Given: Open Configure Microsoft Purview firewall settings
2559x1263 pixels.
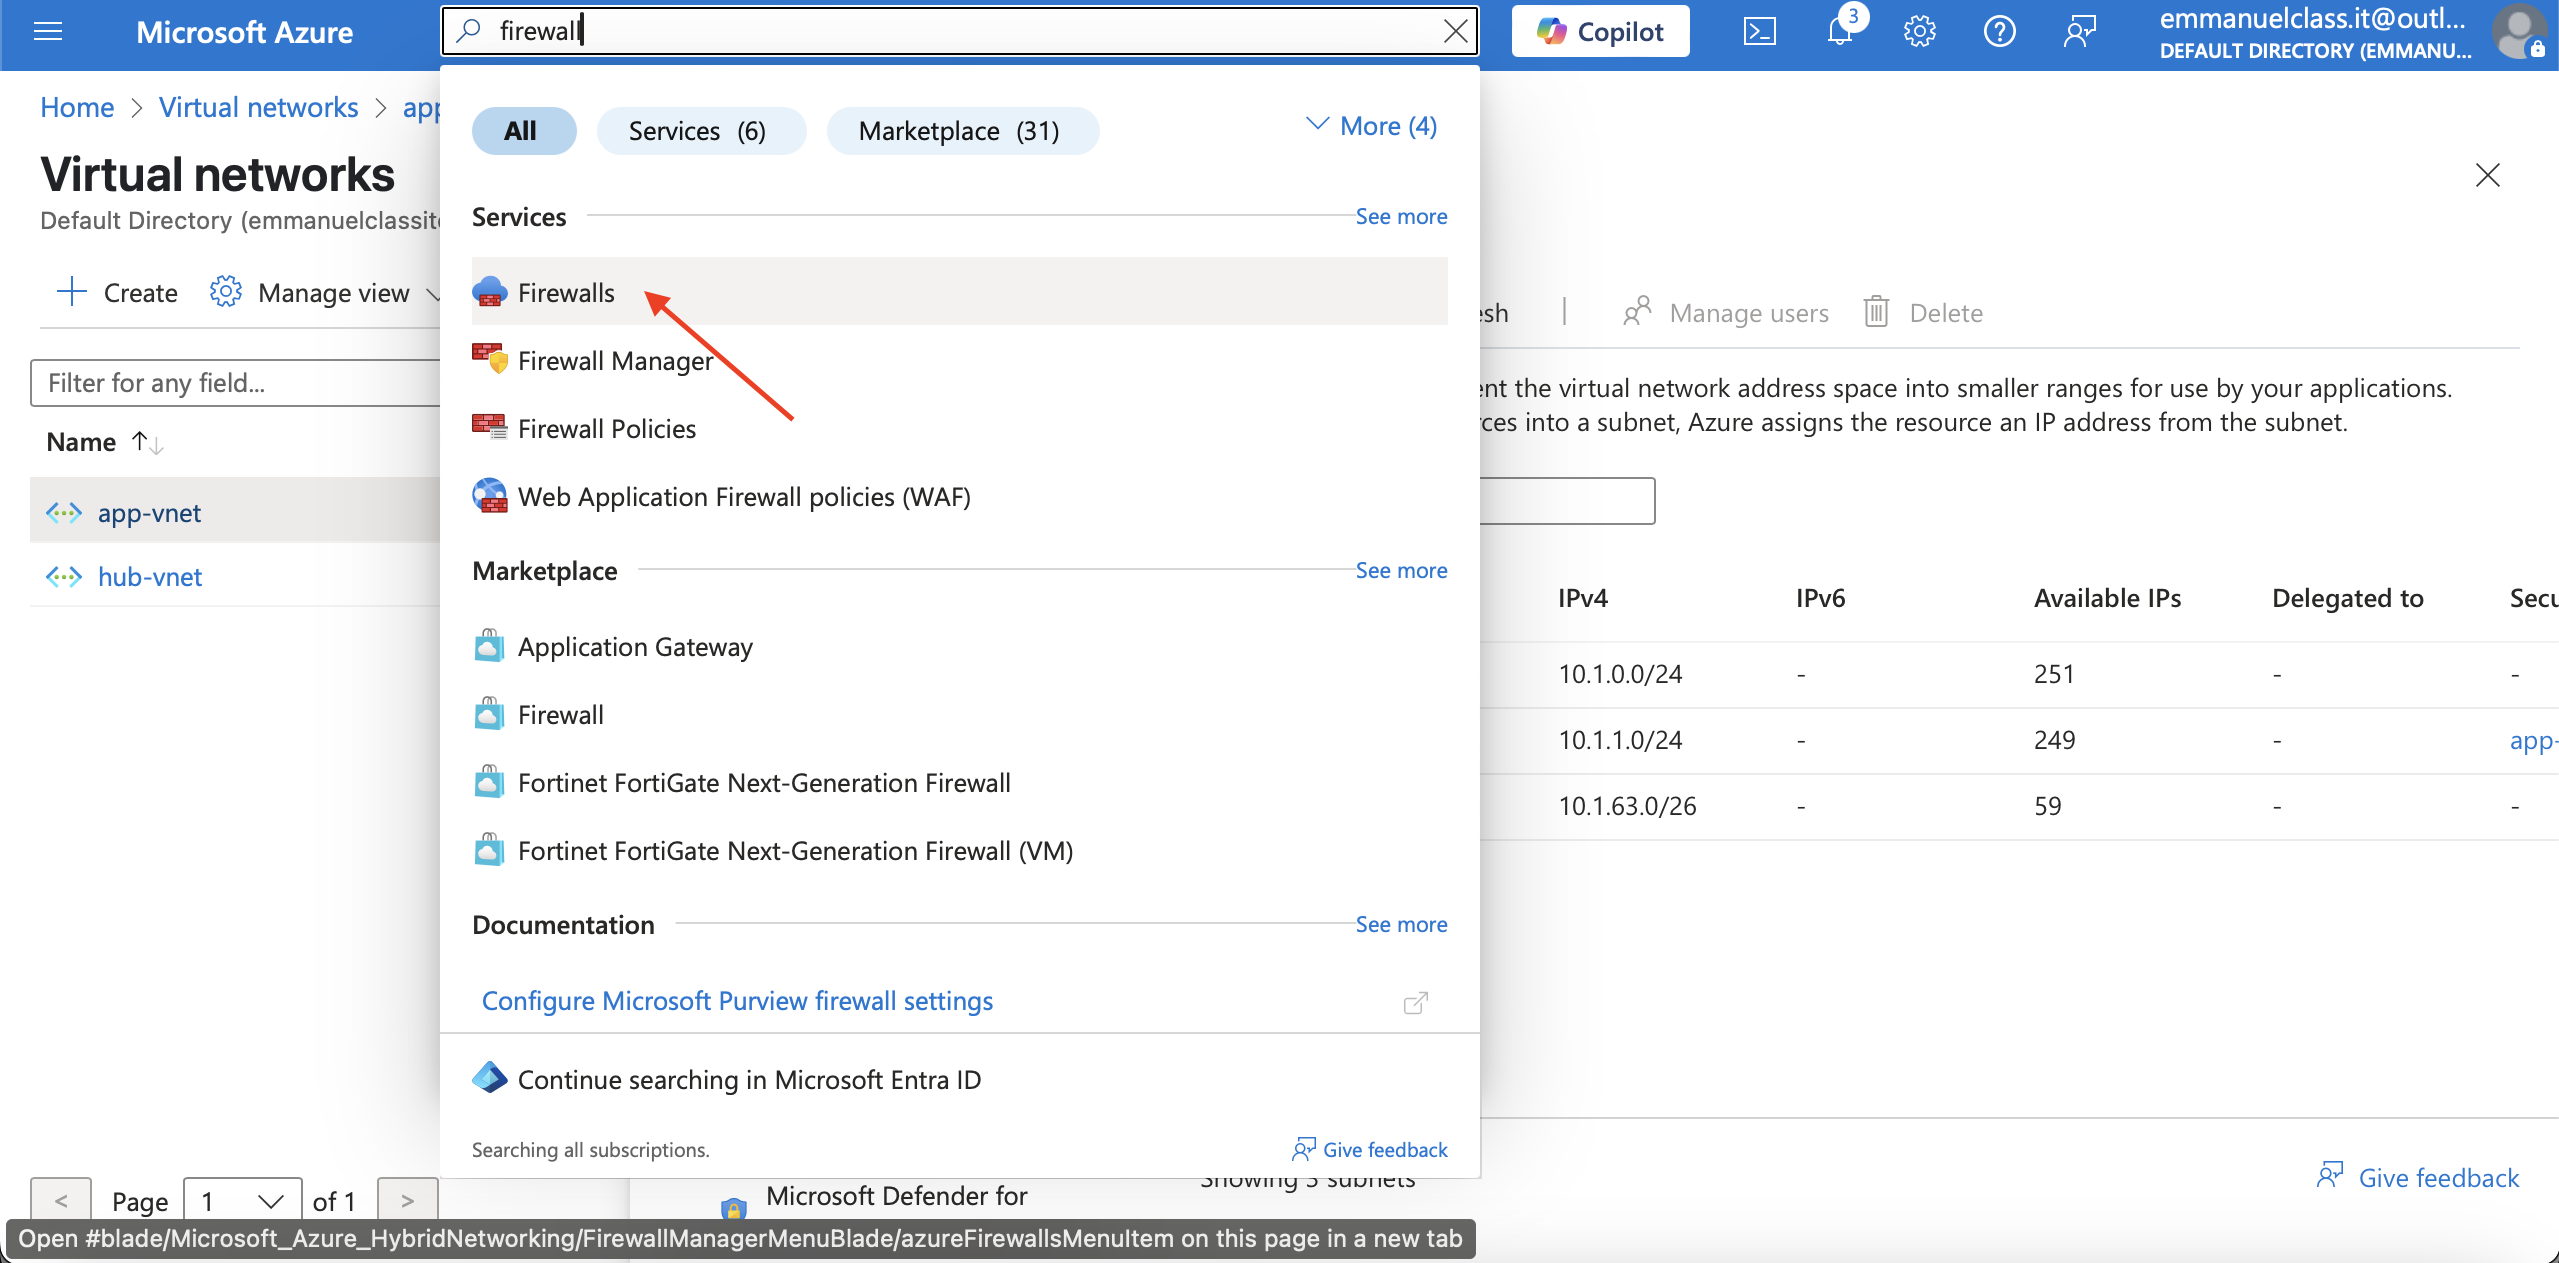Looking at the screenshot, I should pyautogui.click(x=737, y=1001).
